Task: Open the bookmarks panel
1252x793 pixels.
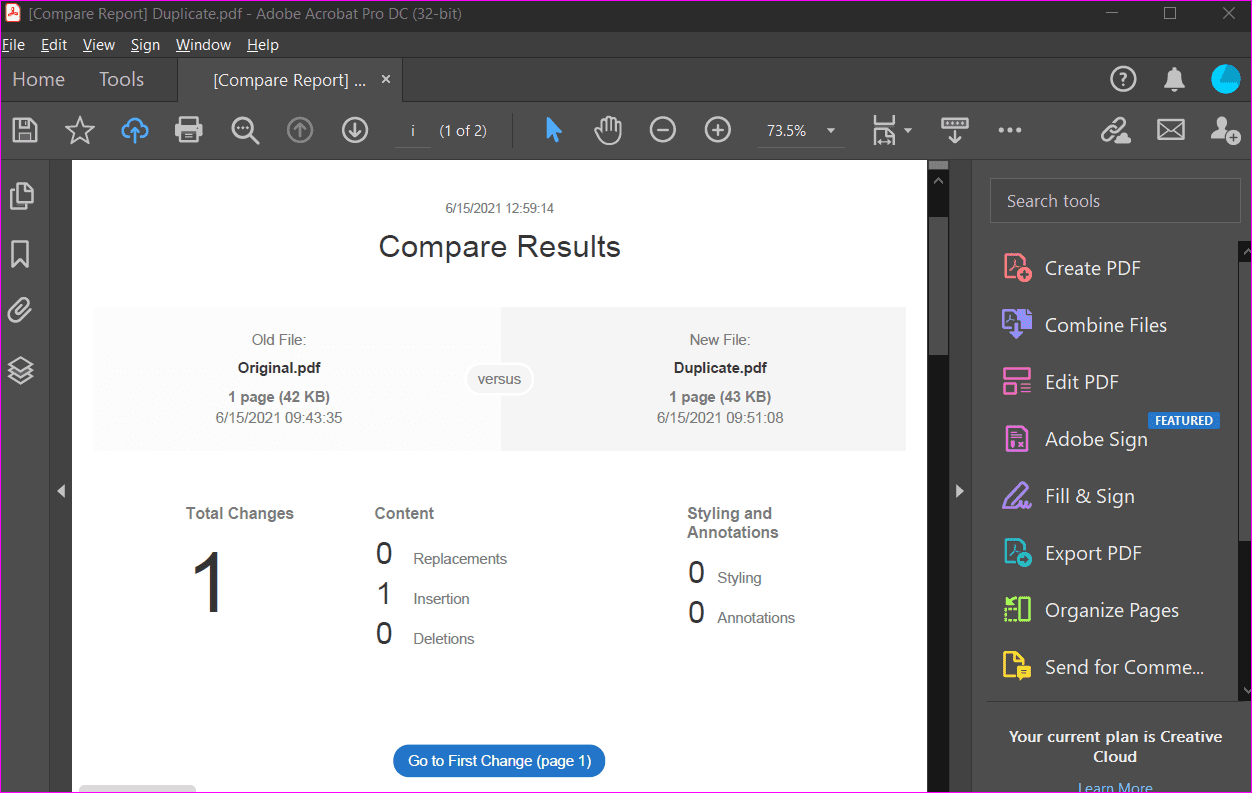Action: [x=20, y=254]
